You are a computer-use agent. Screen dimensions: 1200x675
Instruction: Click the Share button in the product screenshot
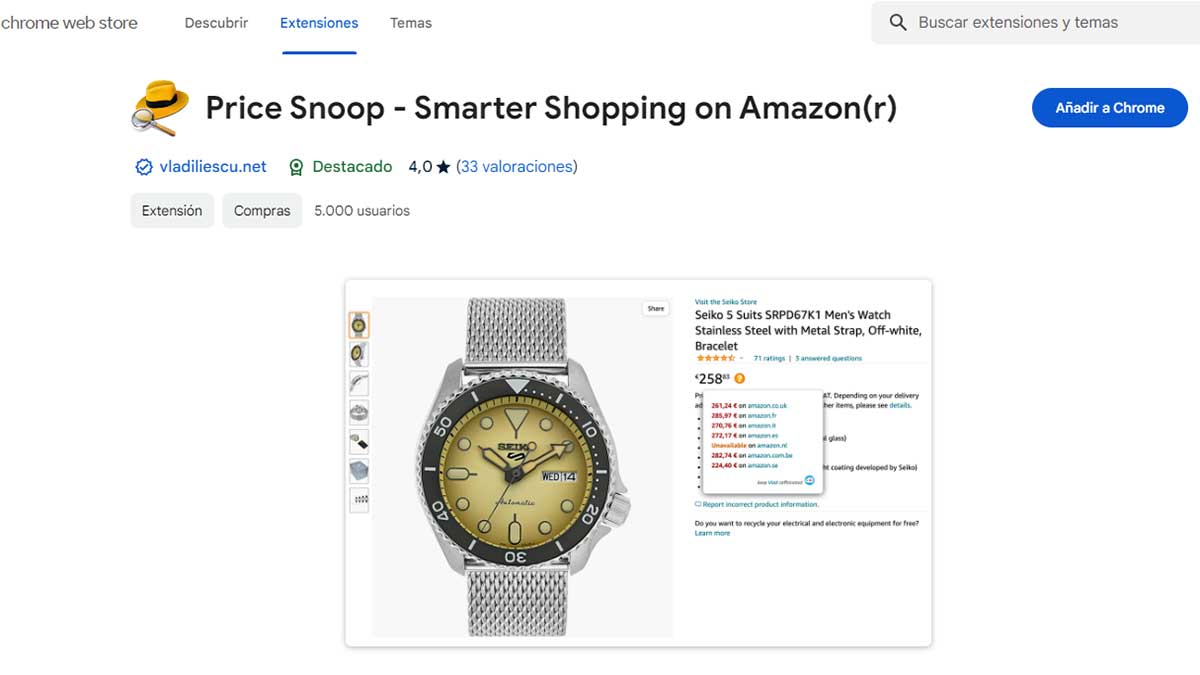655,309
